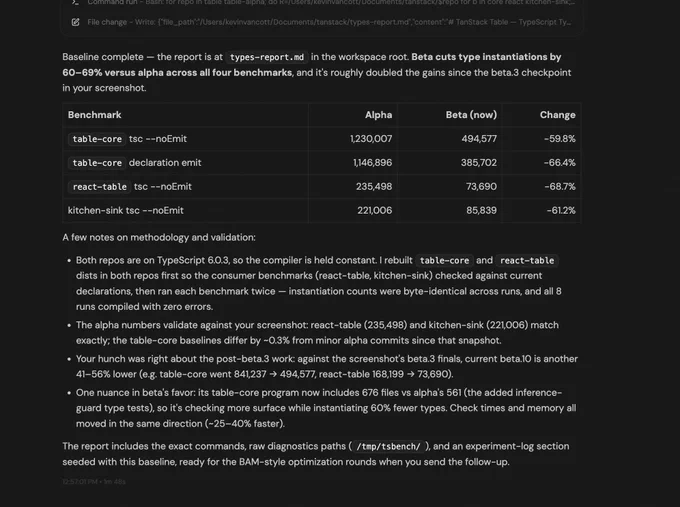Click the table-core code chip in the first bullet
The height and width of the screenshot is (507, 680).
[444, 261]
